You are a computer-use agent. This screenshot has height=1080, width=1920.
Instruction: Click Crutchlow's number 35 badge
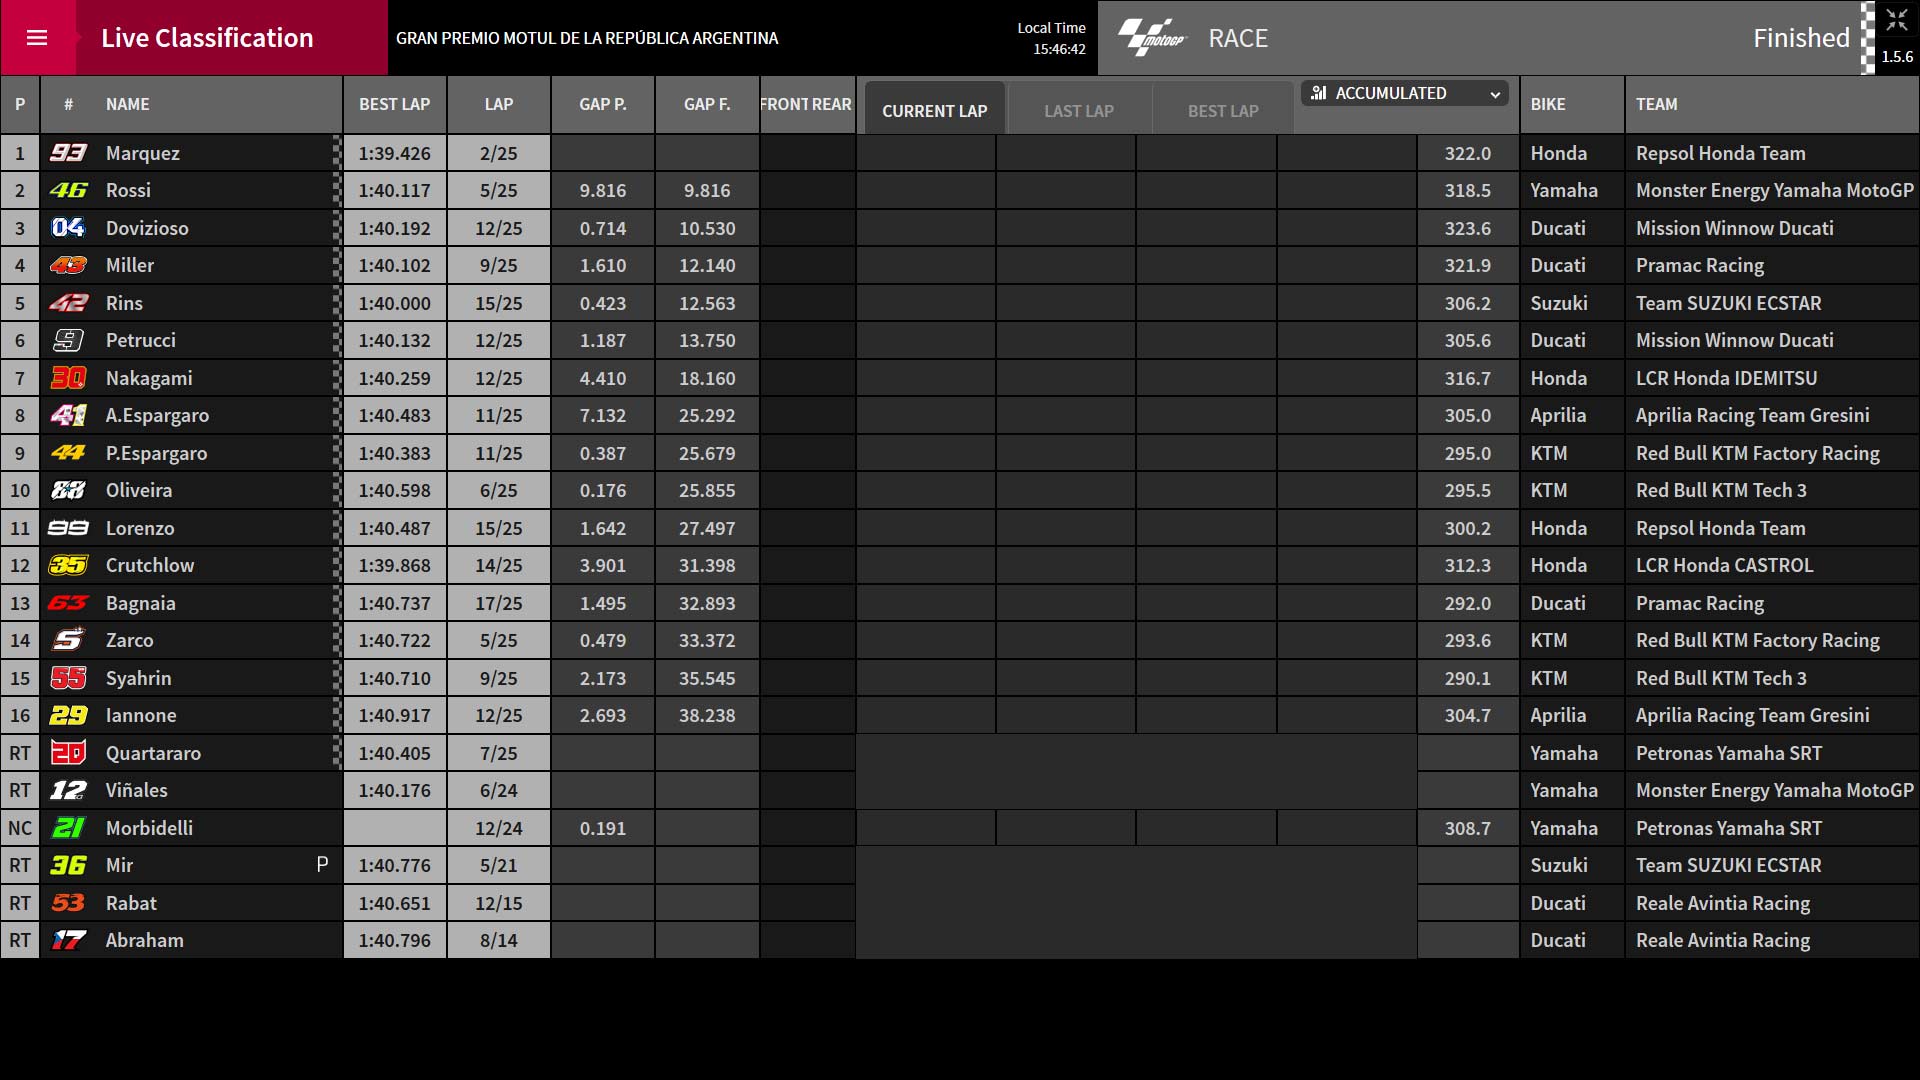(x=68, y=565)
